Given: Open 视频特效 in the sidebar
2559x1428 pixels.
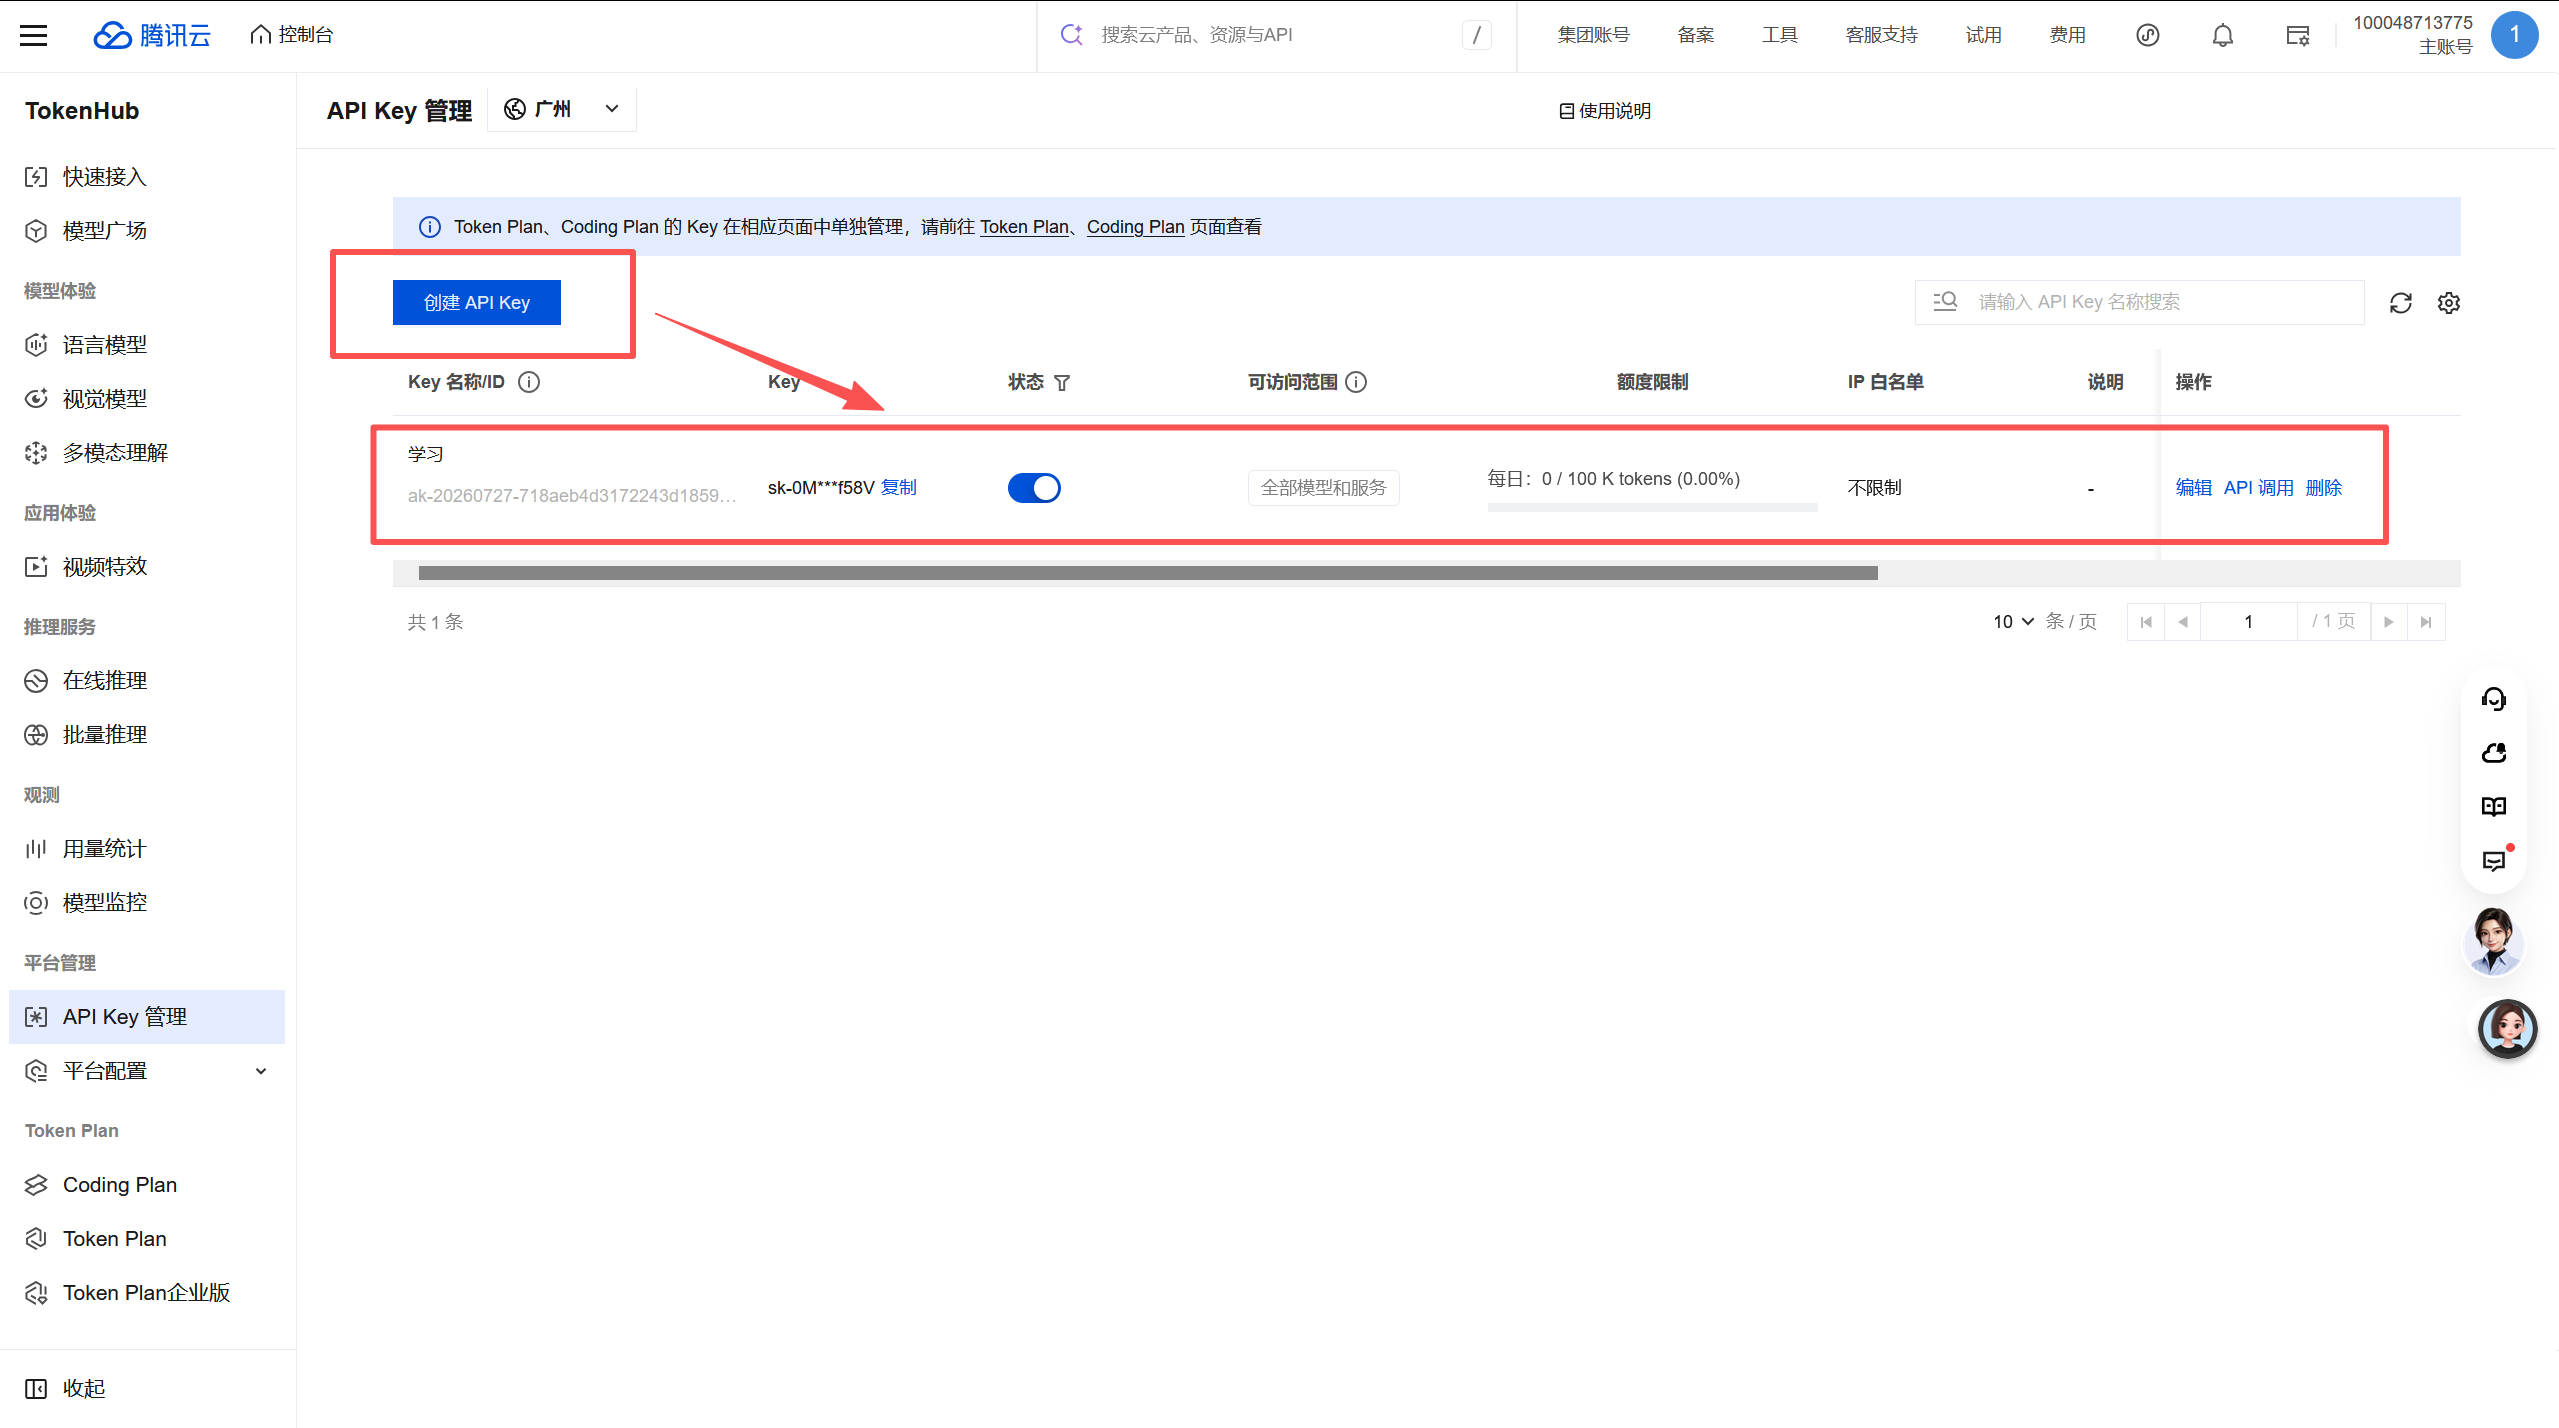Looking at the screenshot, I should click(147, 567).
